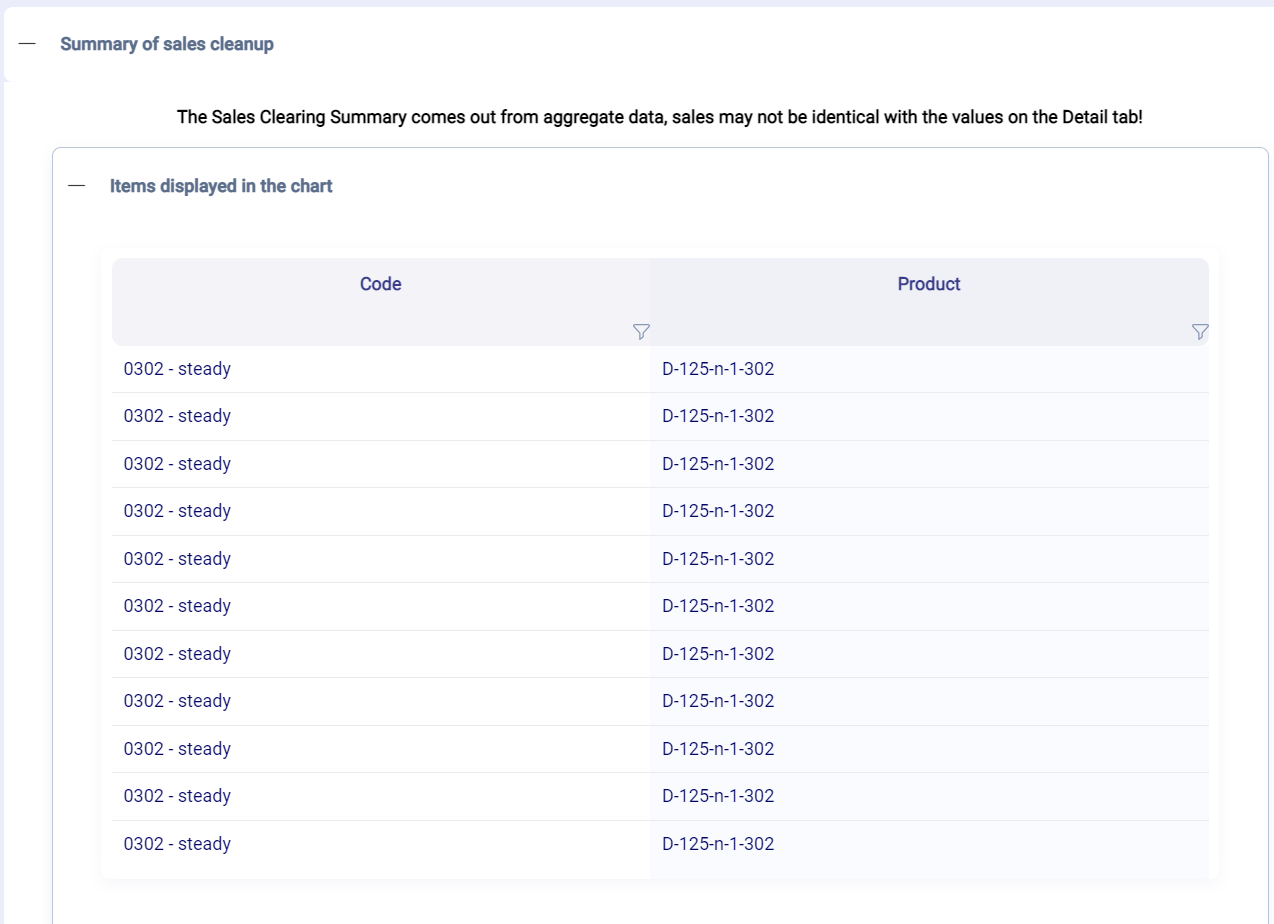1274x924 pixels.
Task: Select the ninth row's D-125-n-1-302 product cell
Action: pos(718,749)
